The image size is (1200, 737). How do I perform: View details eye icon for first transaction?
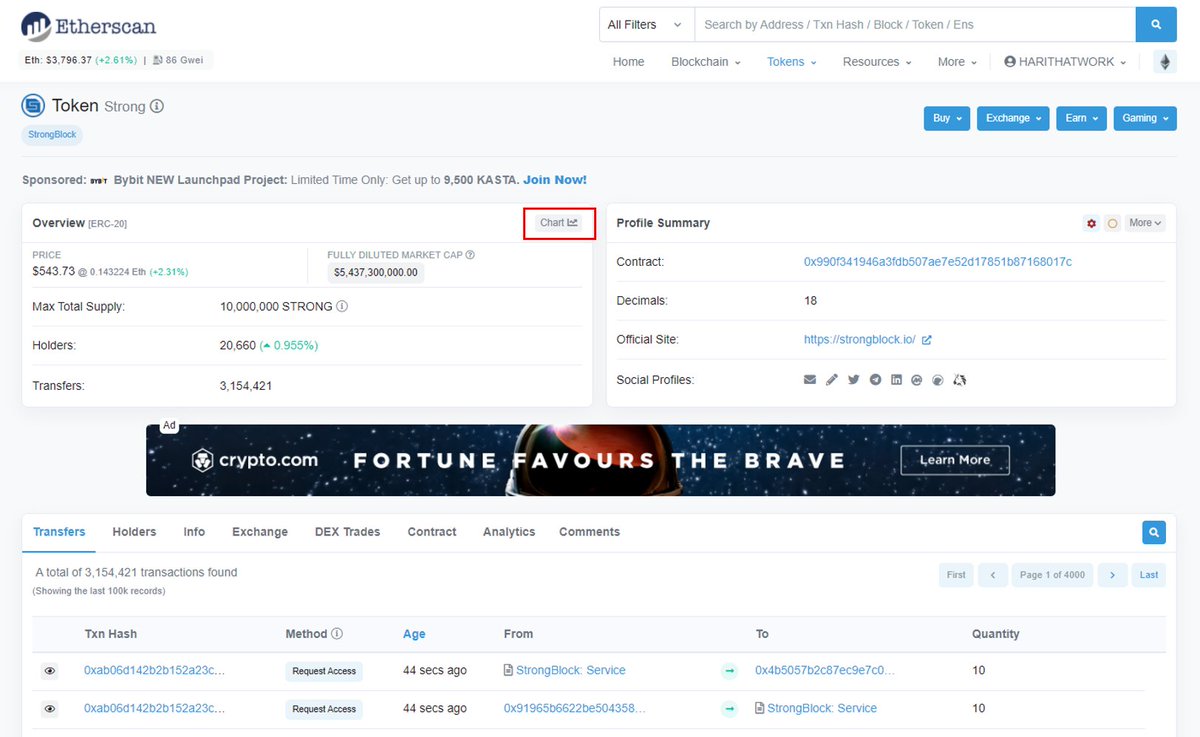coord(50,671)
